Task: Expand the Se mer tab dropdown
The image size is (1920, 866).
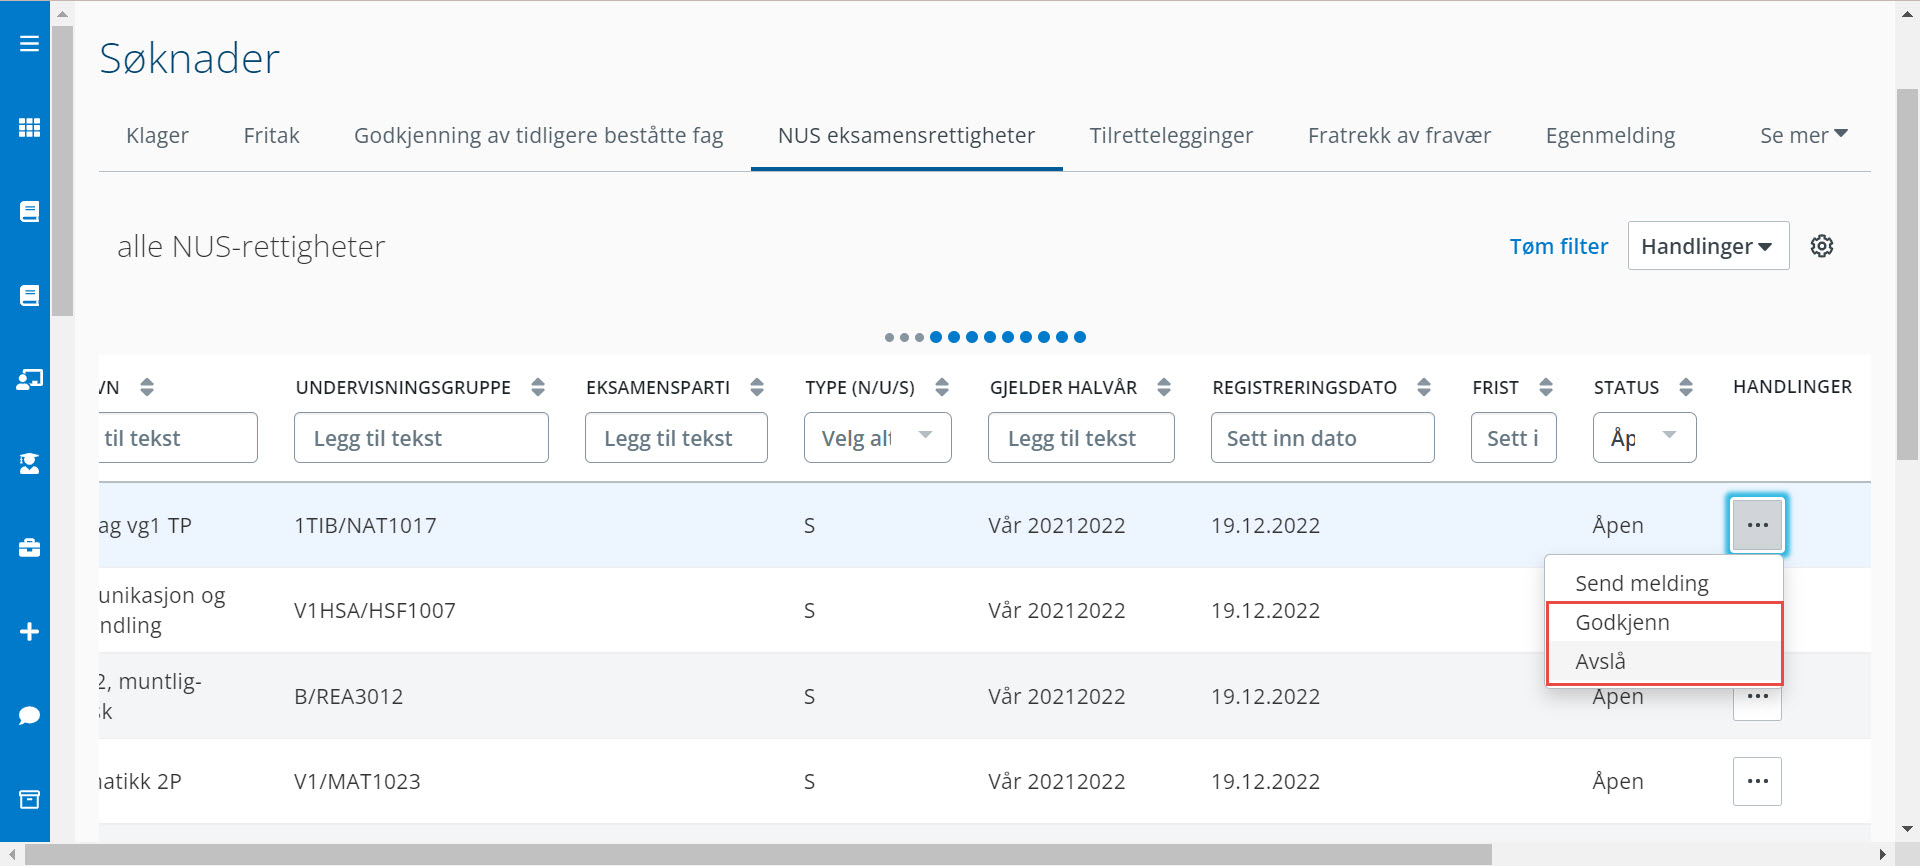Action: [1804, 136]
